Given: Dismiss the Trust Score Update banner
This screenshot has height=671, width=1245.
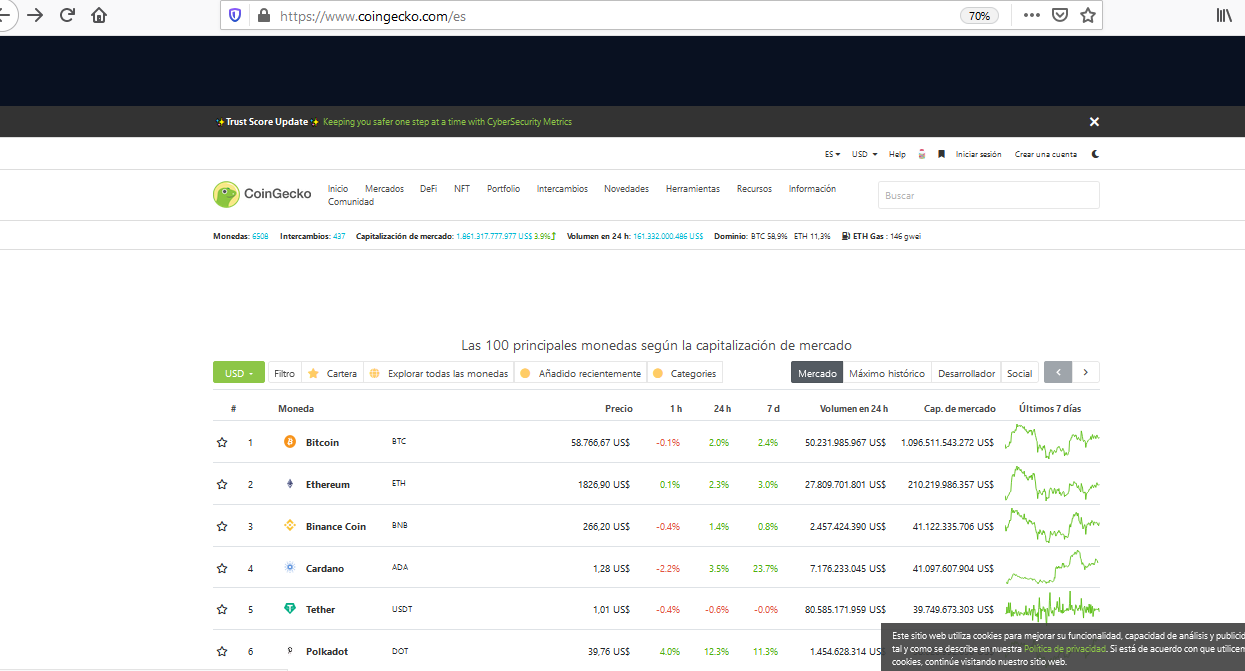Looking at the screenshot, I should 1094,121.
